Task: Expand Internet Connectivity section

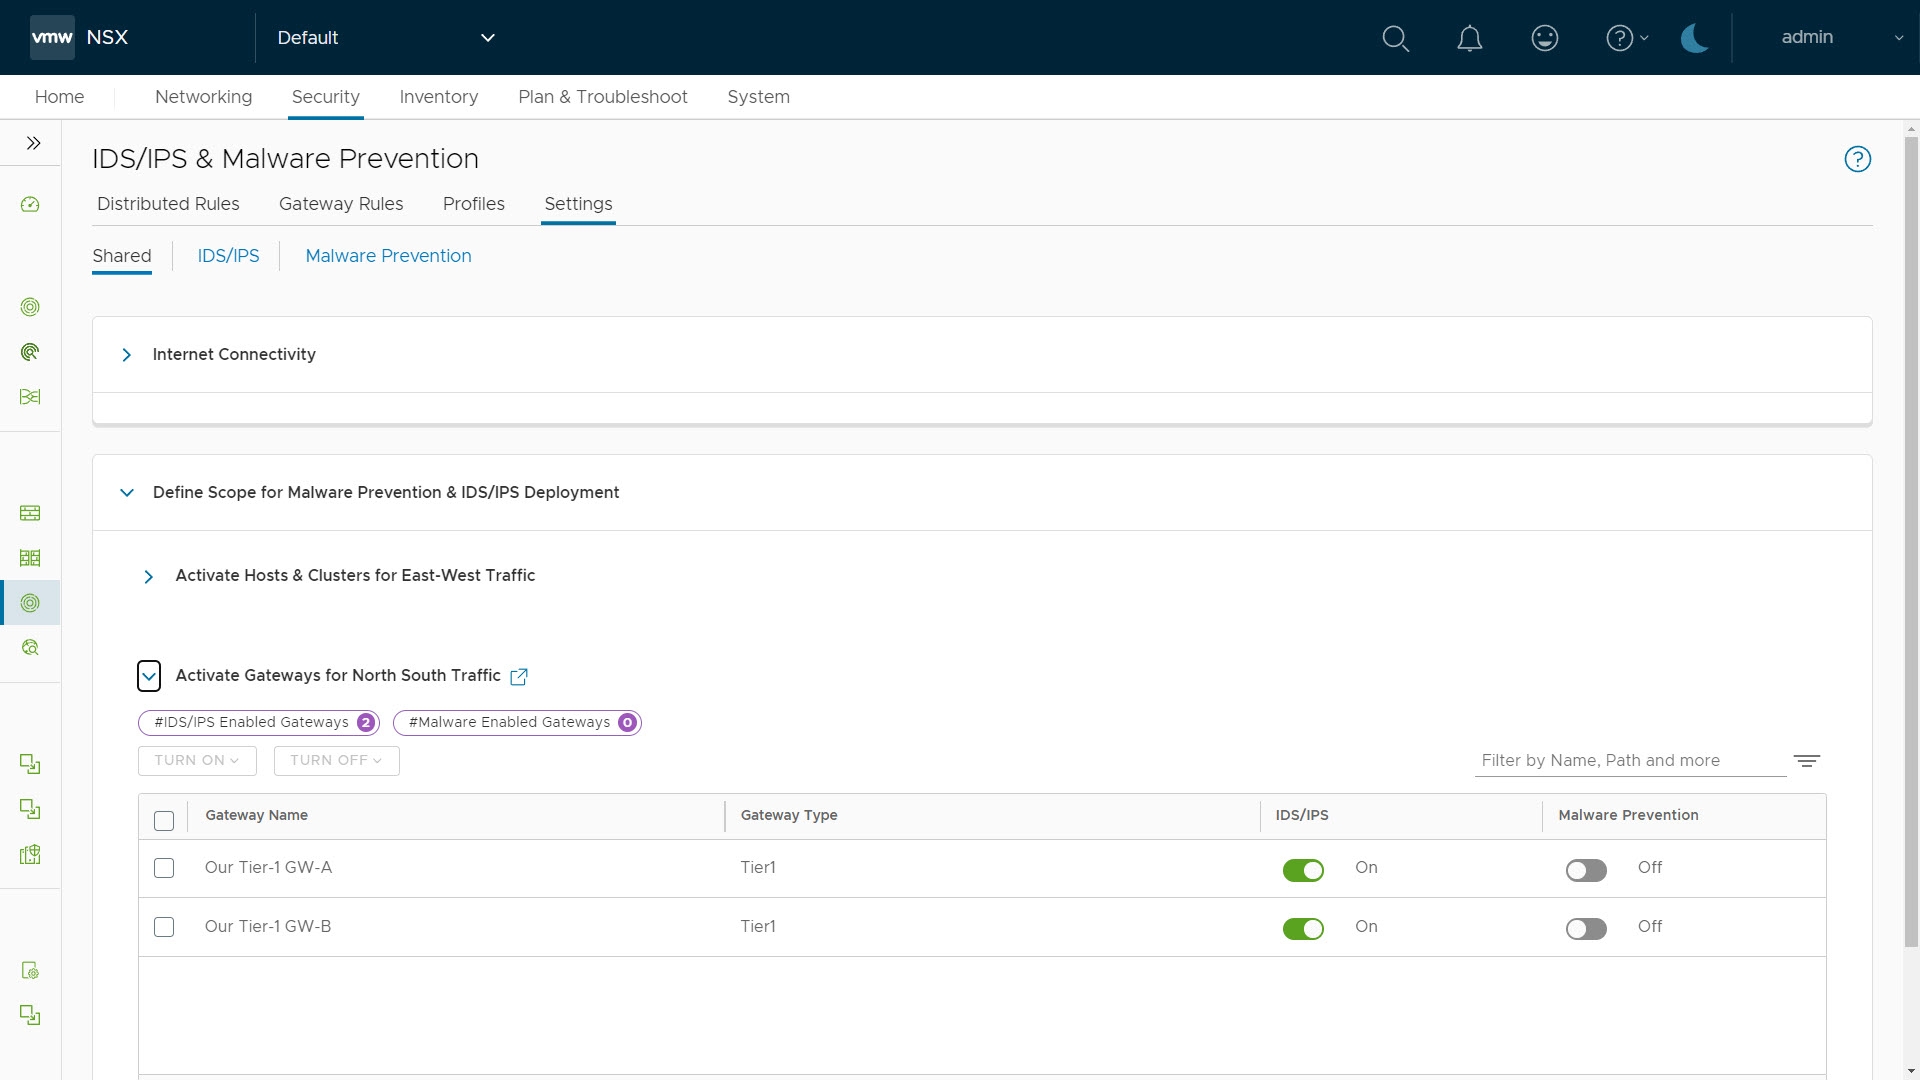Action: [127, 355]
